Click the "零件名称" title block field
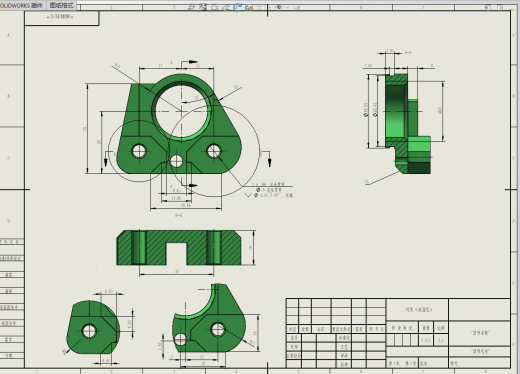520x374 pixels. coord(480,333)
